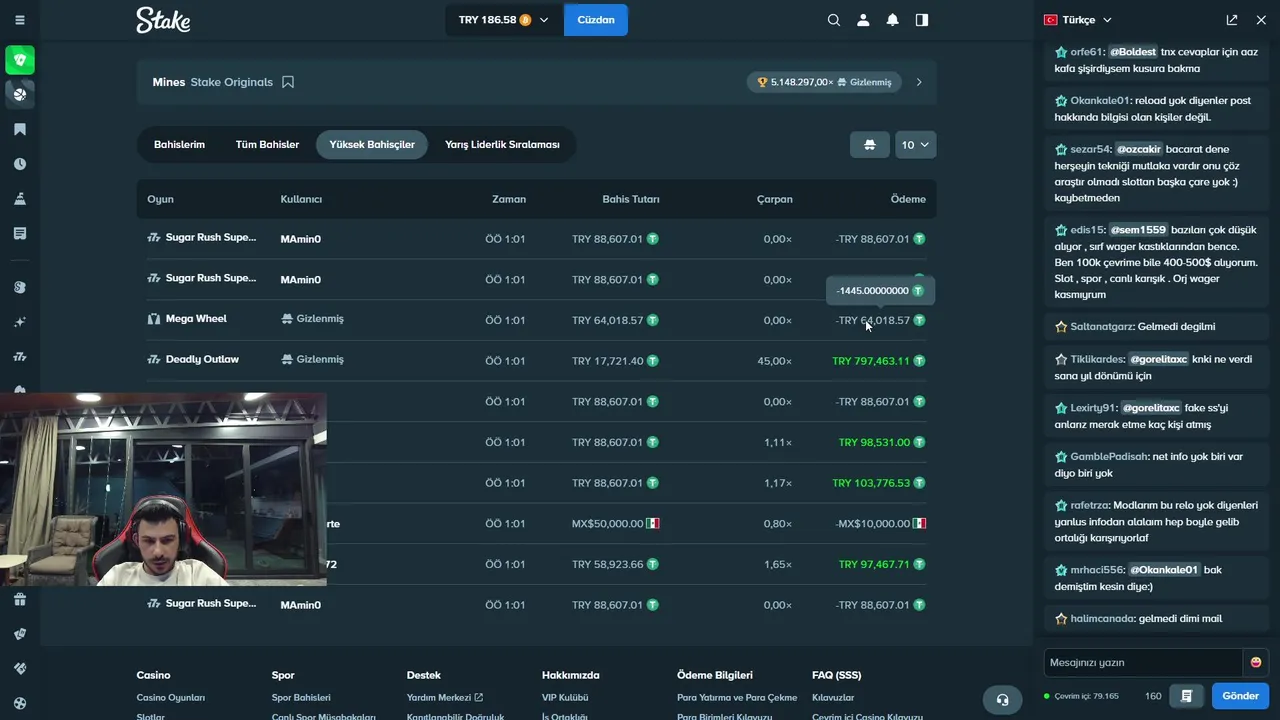
Task: Select Tüm Bahisler tab
Action: coord(267,145)
